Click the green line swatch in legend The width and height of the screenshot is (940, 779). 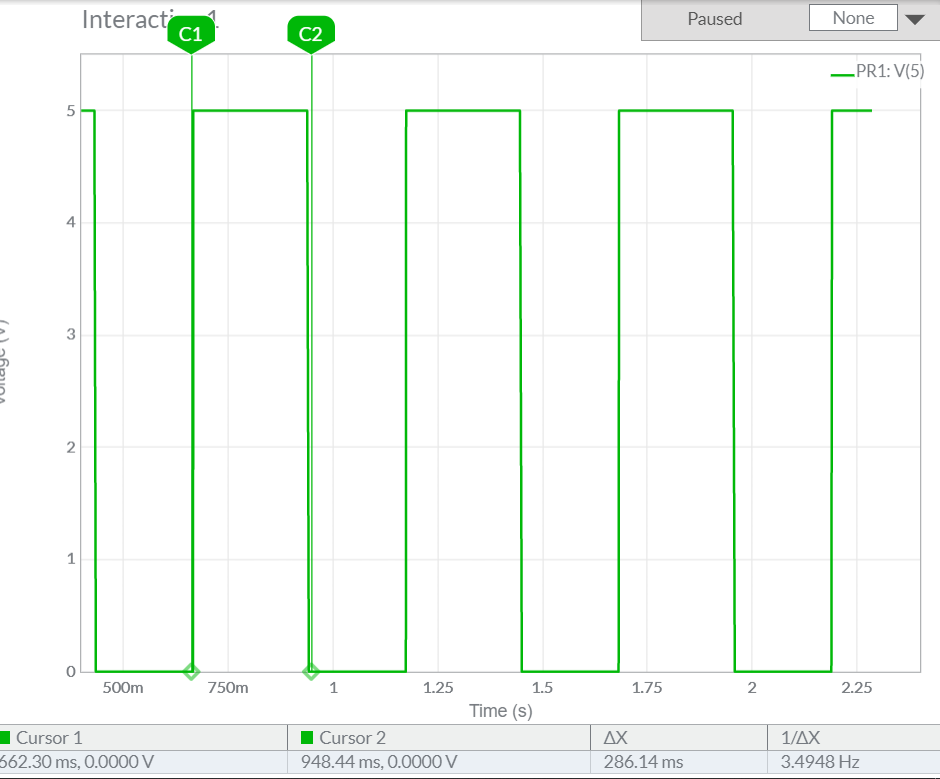click(842, 73)
